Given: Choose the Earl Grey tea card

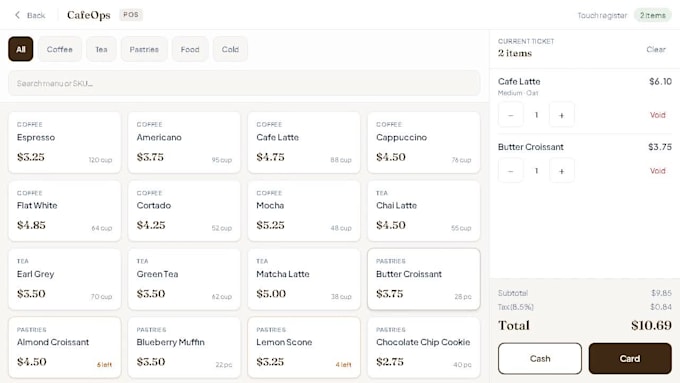Looking at the screenshot, I should (65, 279).
